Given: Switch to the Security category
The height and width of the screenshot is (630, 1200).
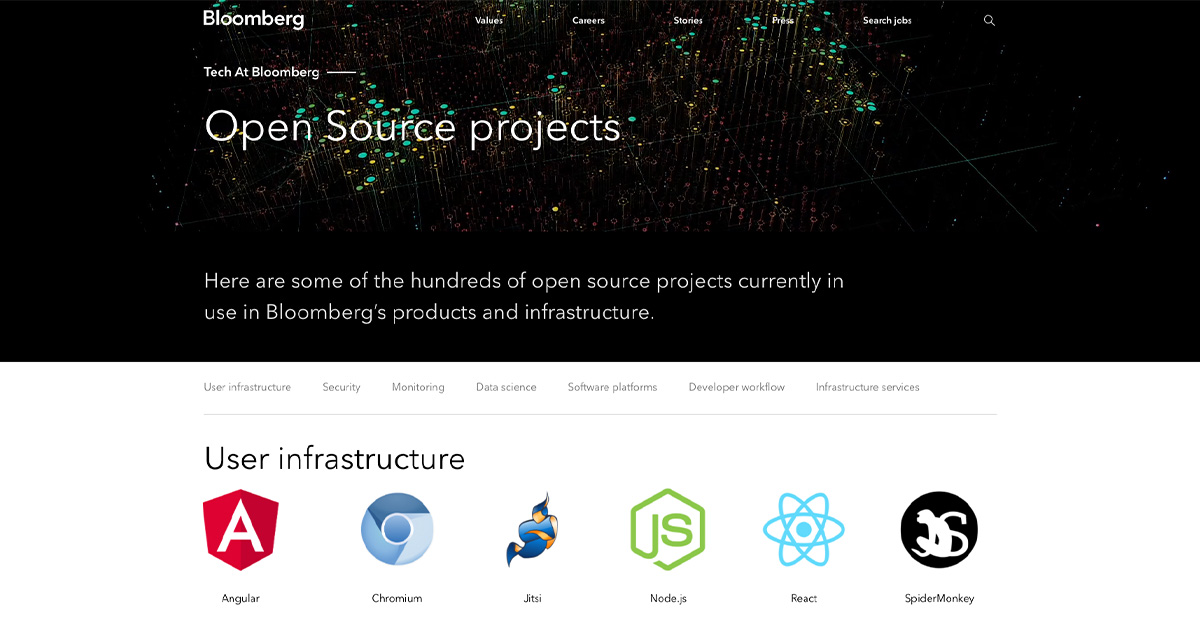Looking at the screenshot, I should tap(341, 387).
